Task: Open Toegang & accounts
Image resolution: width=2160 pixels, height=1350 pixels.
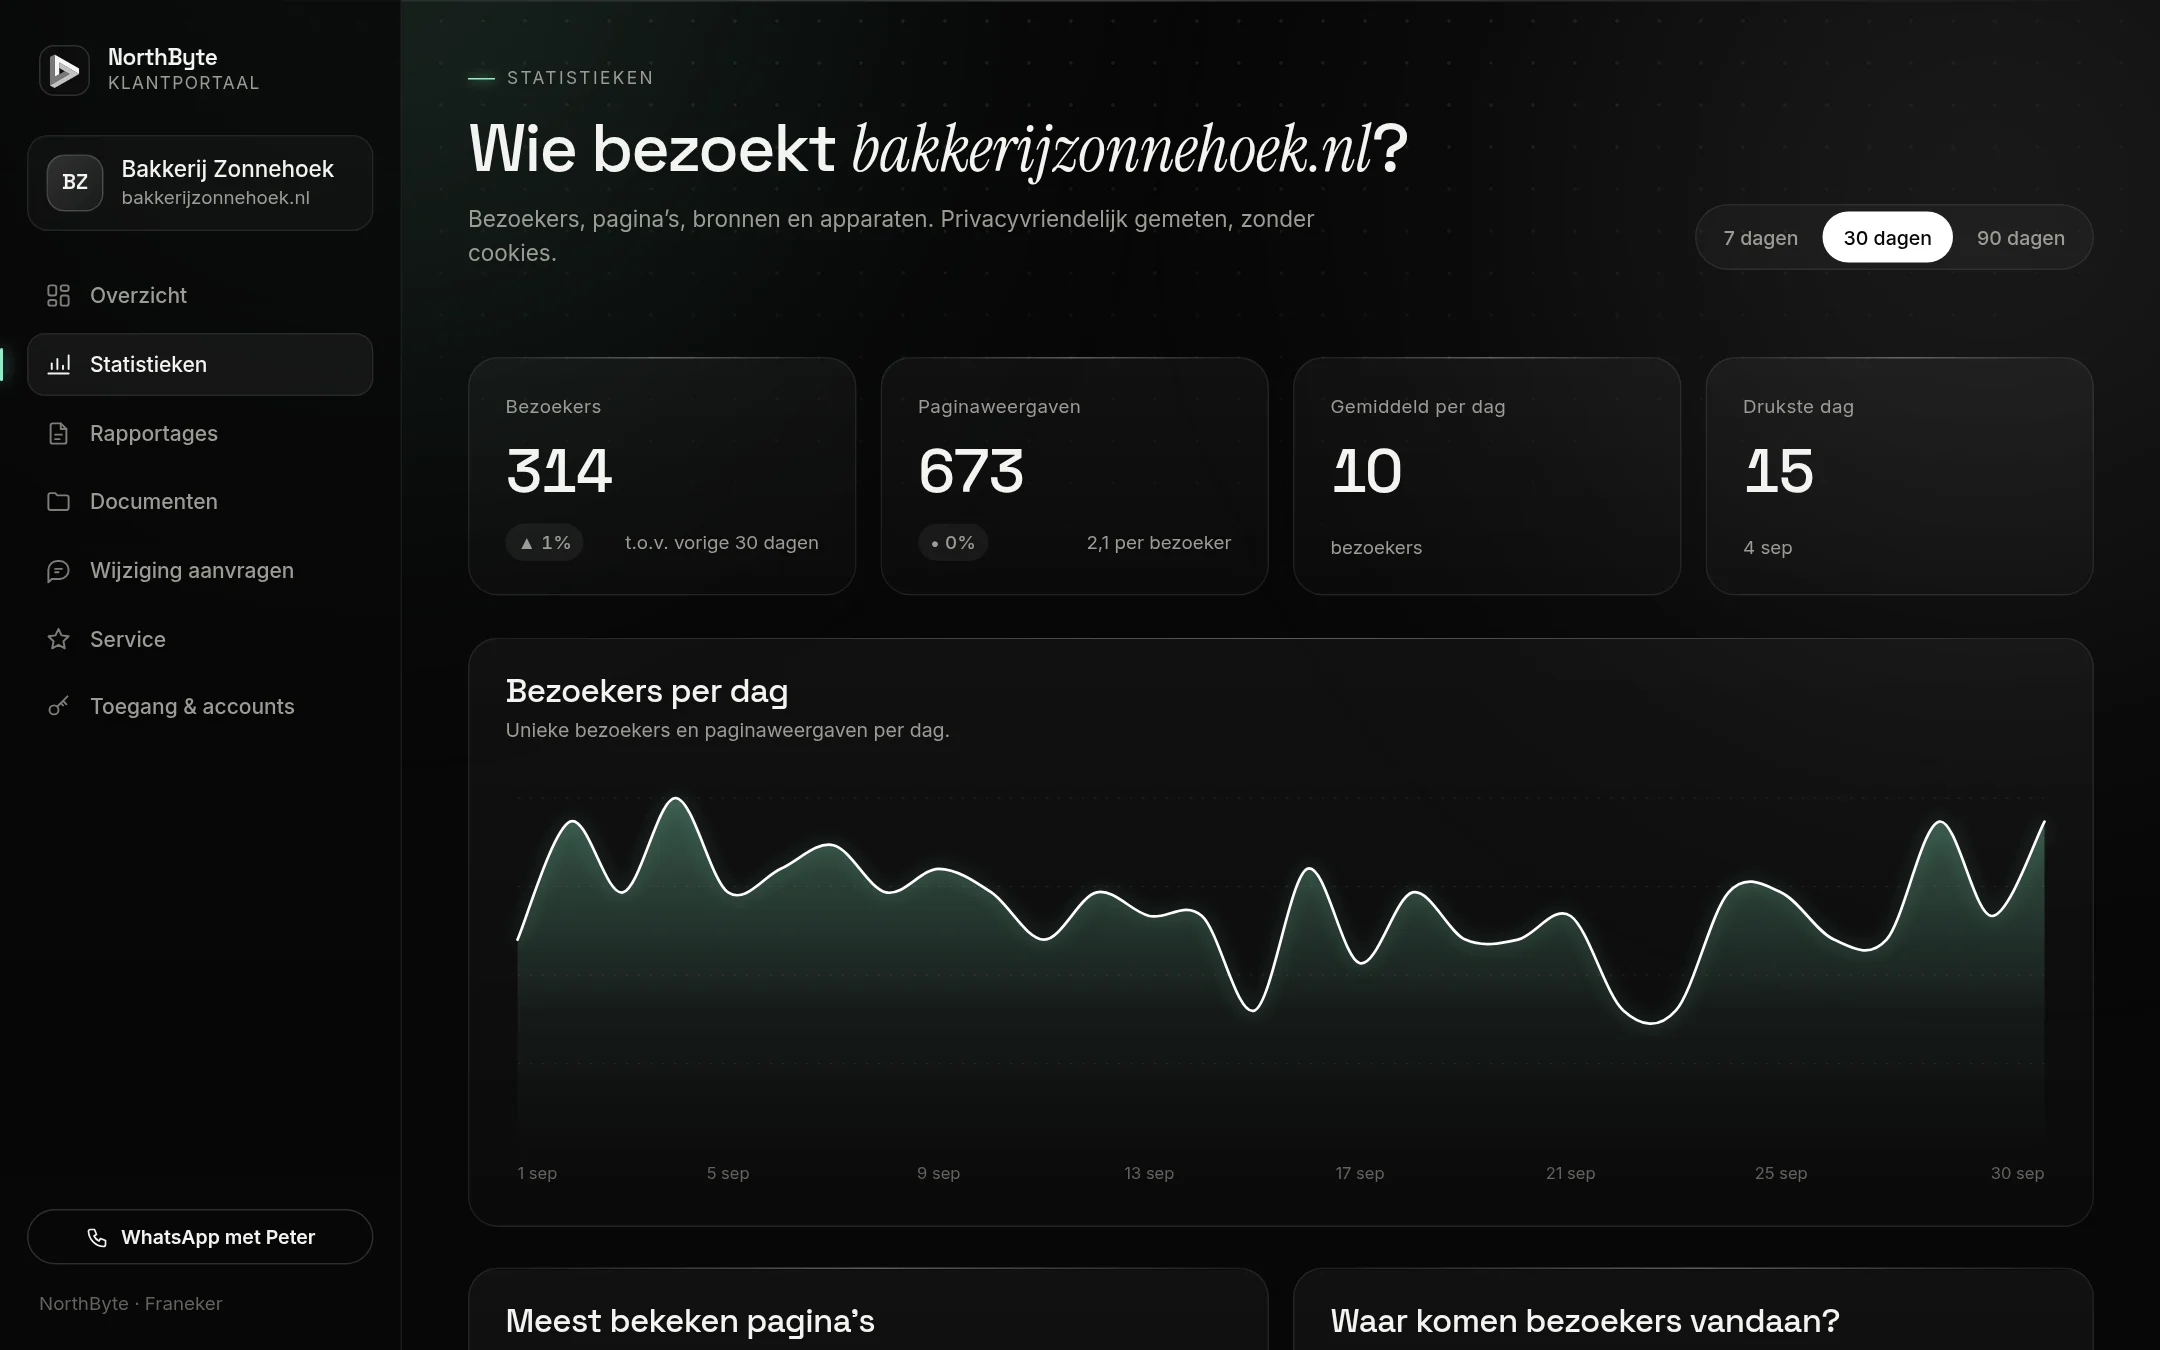Action: click(x=200, y=706)
